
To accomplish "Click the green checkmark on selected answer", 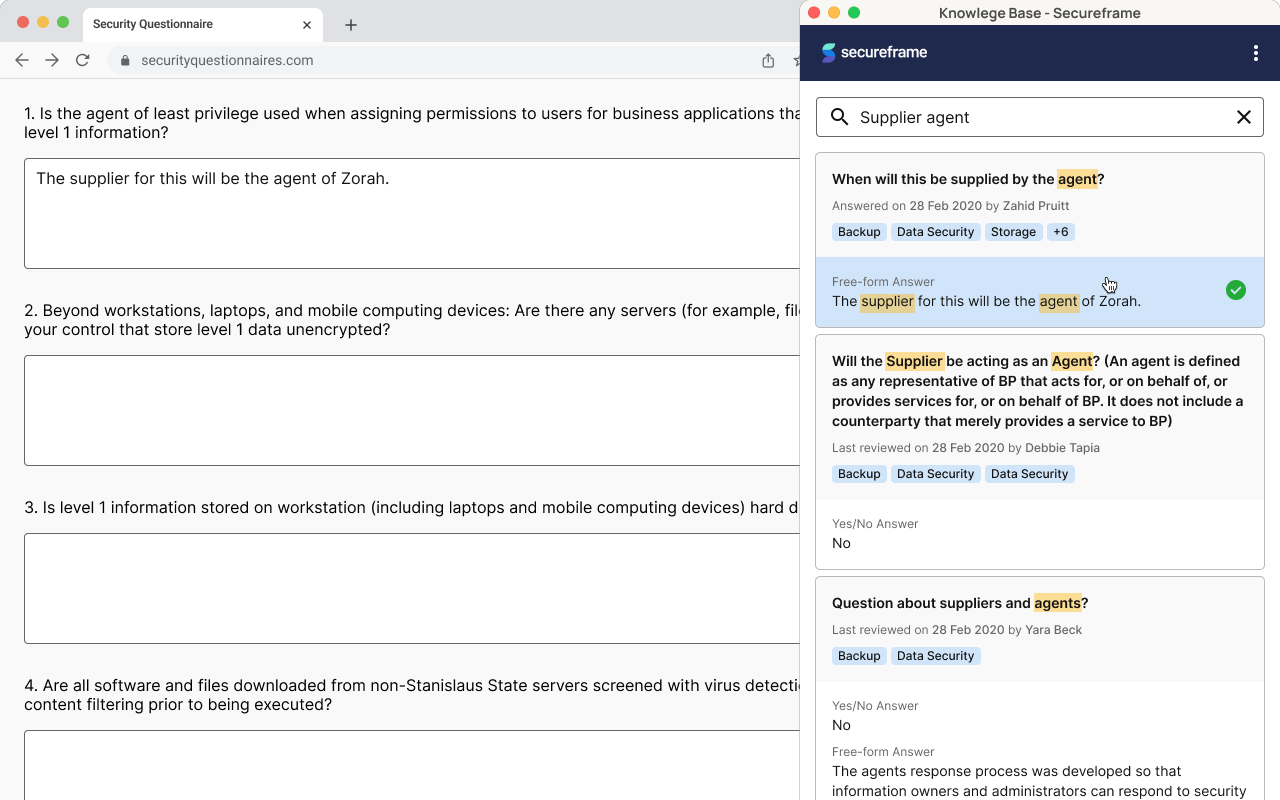I will pos(1236,290).
